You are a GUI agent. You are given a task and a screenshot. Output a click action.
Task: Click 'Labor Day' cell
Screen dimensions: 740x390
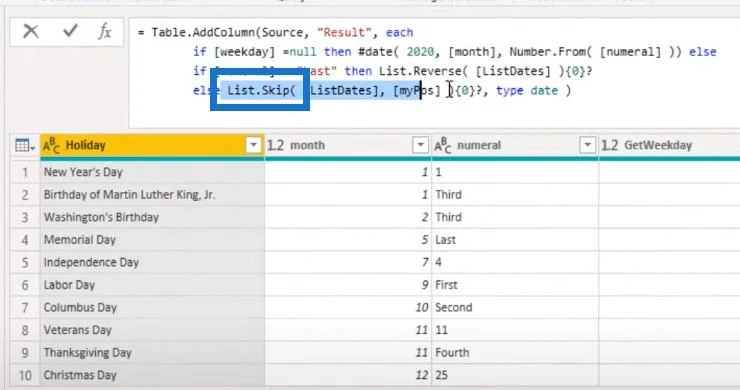(152, 285)
